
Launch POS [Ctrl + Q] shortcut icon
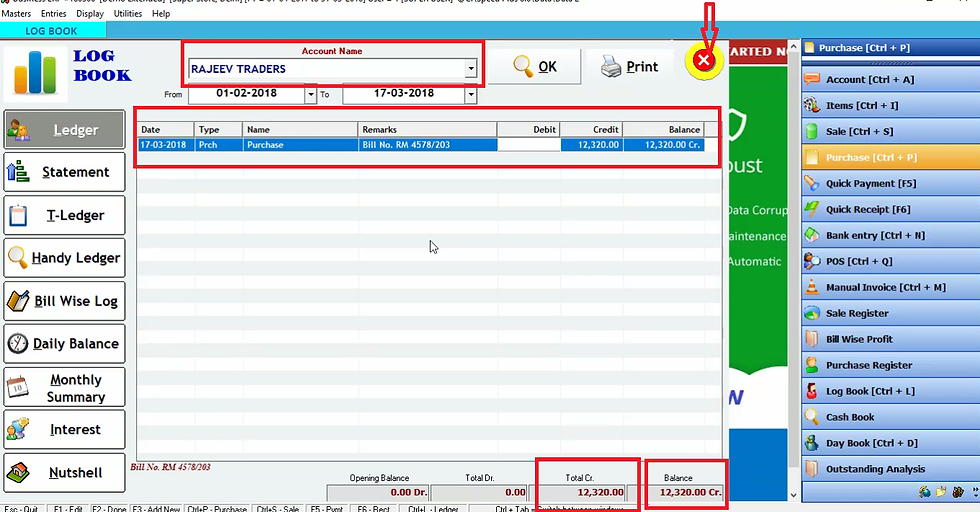coord(812,261)
